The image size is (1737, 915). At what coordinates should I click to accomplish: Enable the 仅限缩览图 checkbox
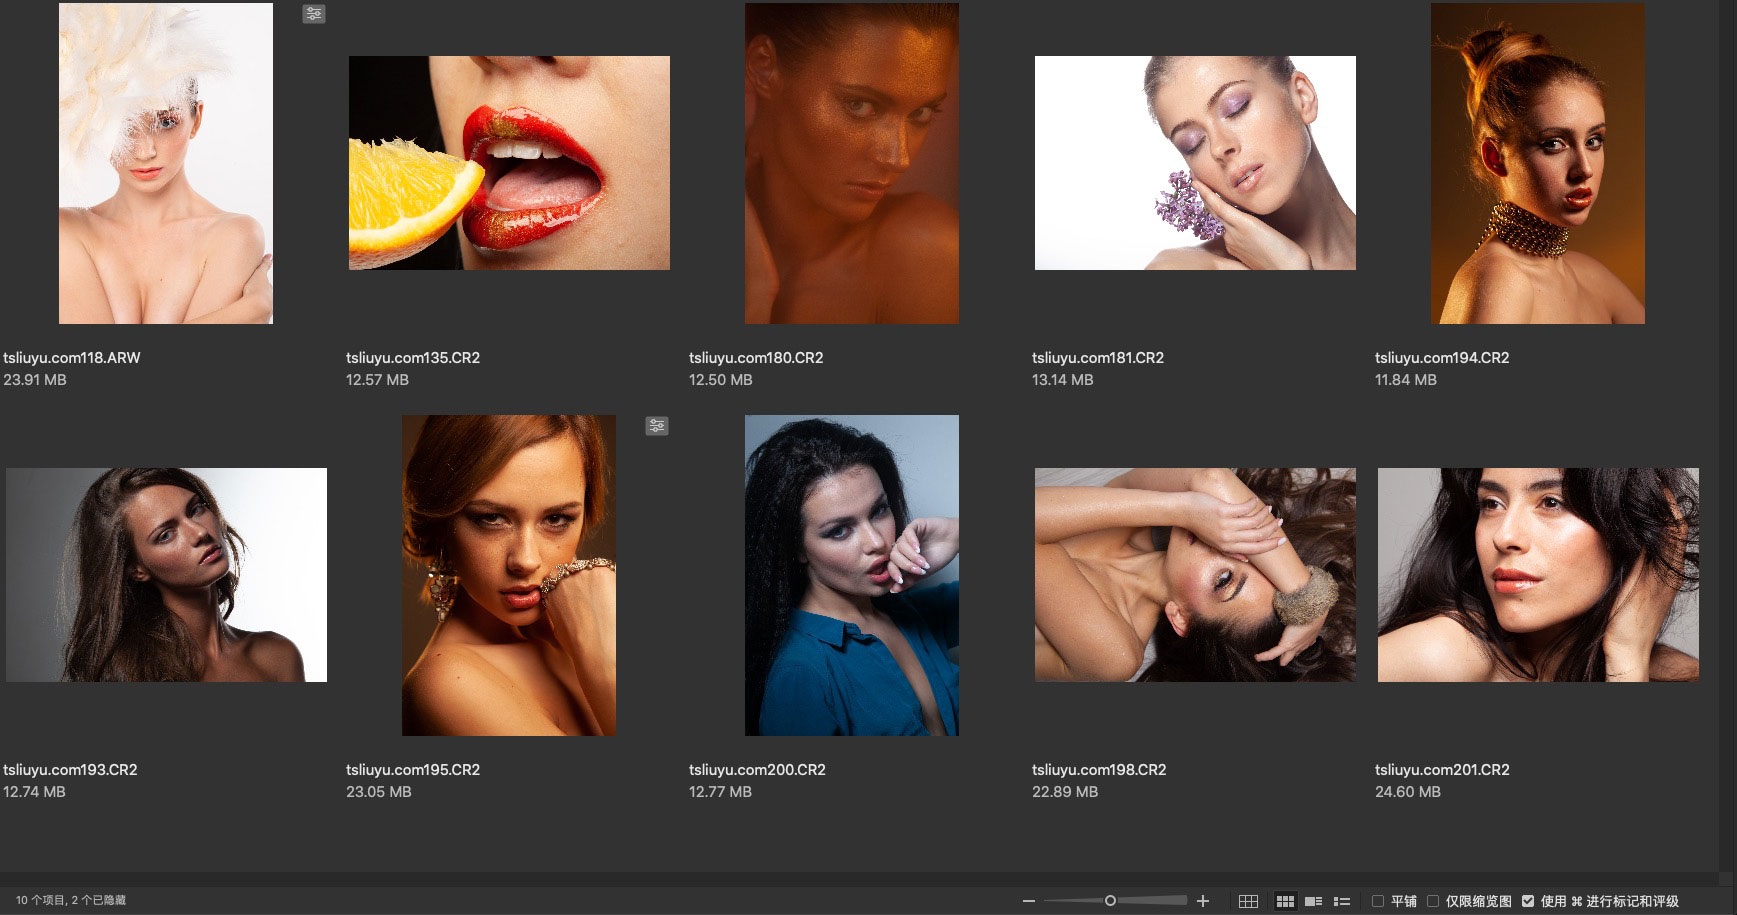(x=1433, y=901)
